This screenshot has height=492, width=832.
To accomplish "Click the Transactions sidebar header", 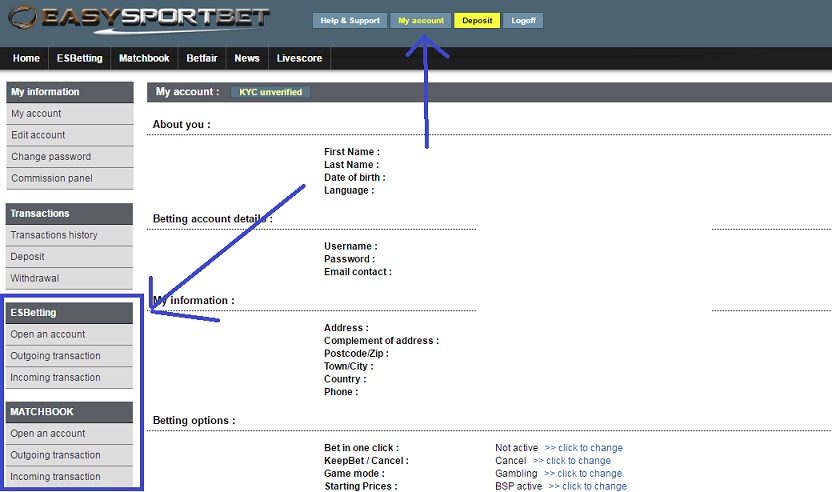I will [x=69, y=213].
